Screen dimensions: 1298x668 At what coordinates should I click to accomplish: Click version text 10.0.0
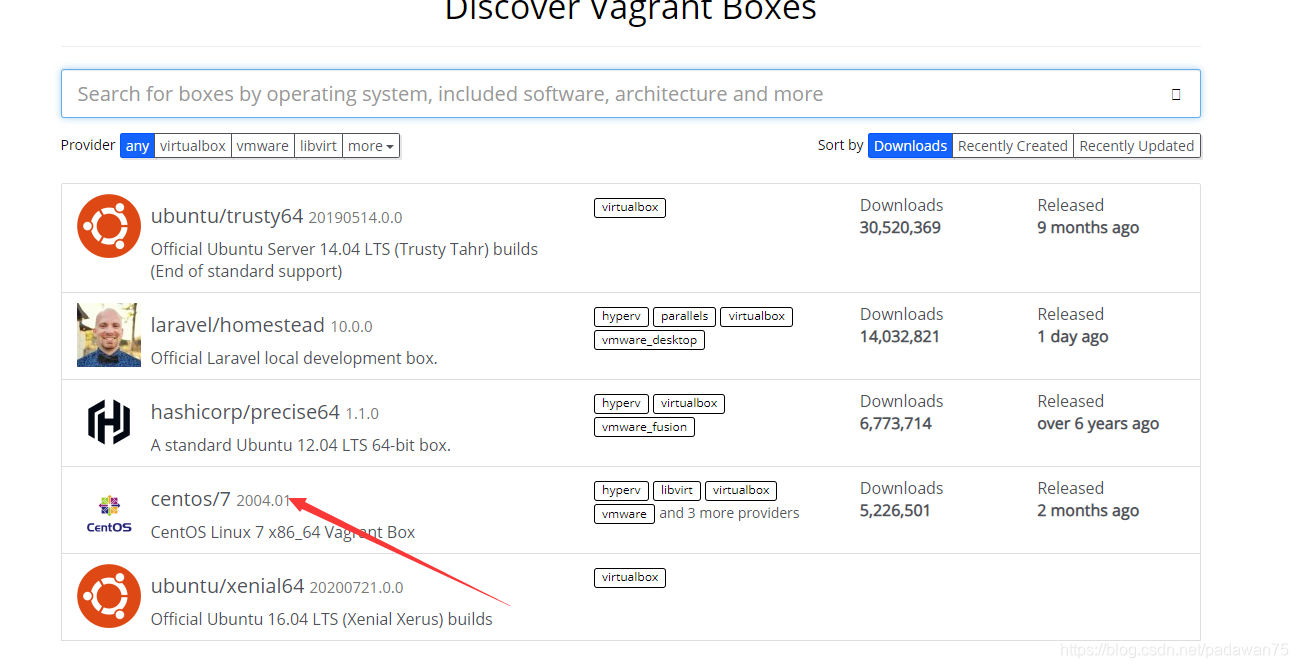[351, 327]
